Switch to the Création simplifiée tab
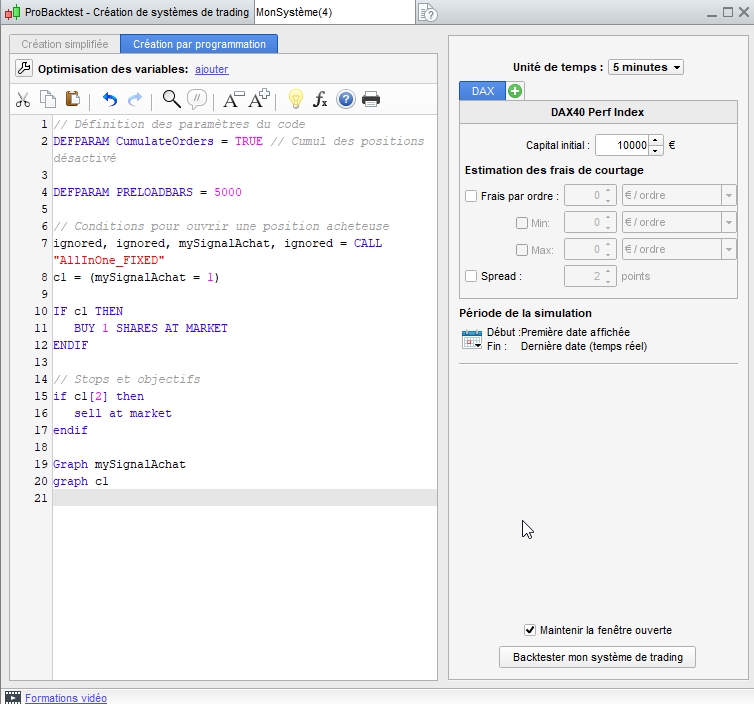Viewport: 754px width, 704px height. pos(65,44)
